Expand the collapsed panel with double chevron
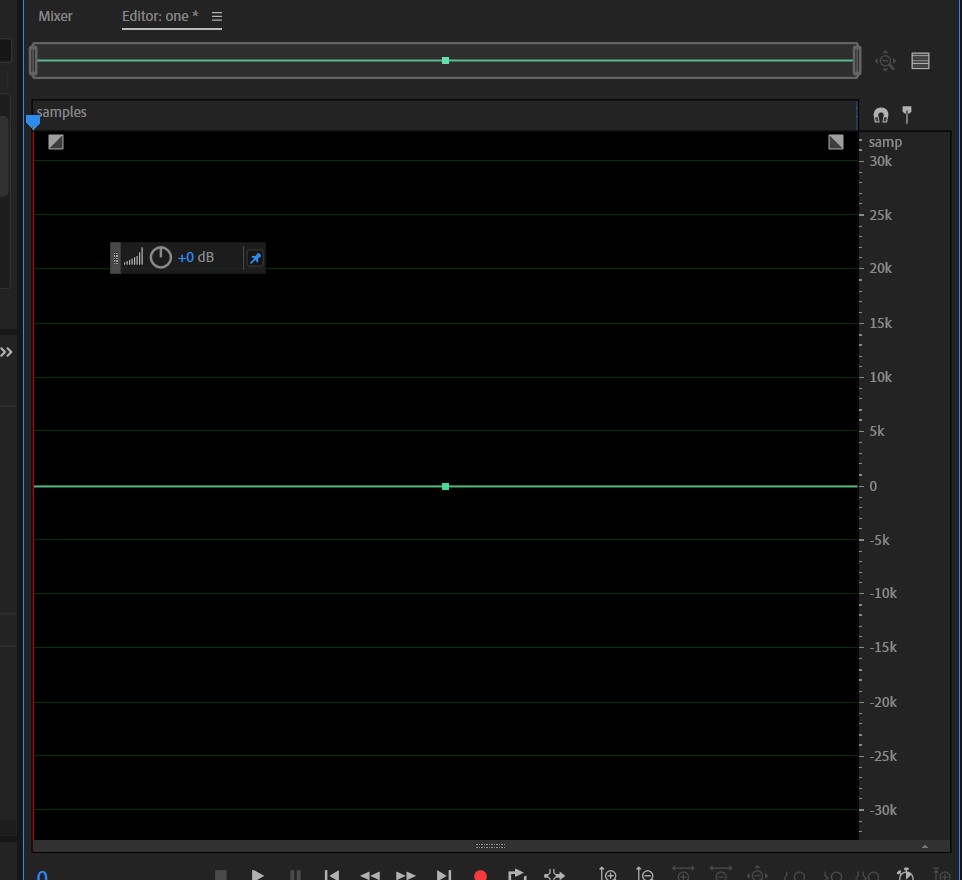 [6, 352]
